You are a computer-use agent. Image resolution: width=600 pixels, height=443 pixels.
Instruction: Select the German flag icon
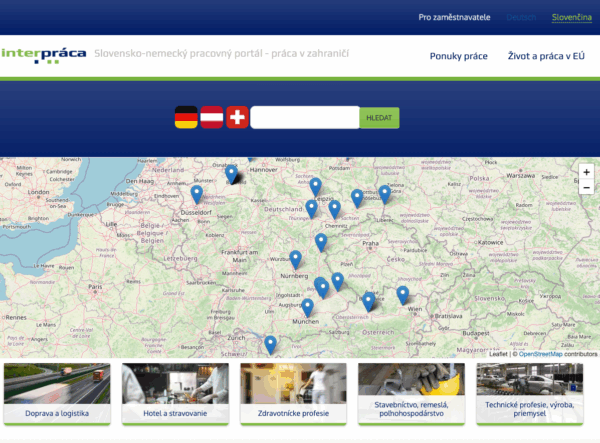[186, 117]
